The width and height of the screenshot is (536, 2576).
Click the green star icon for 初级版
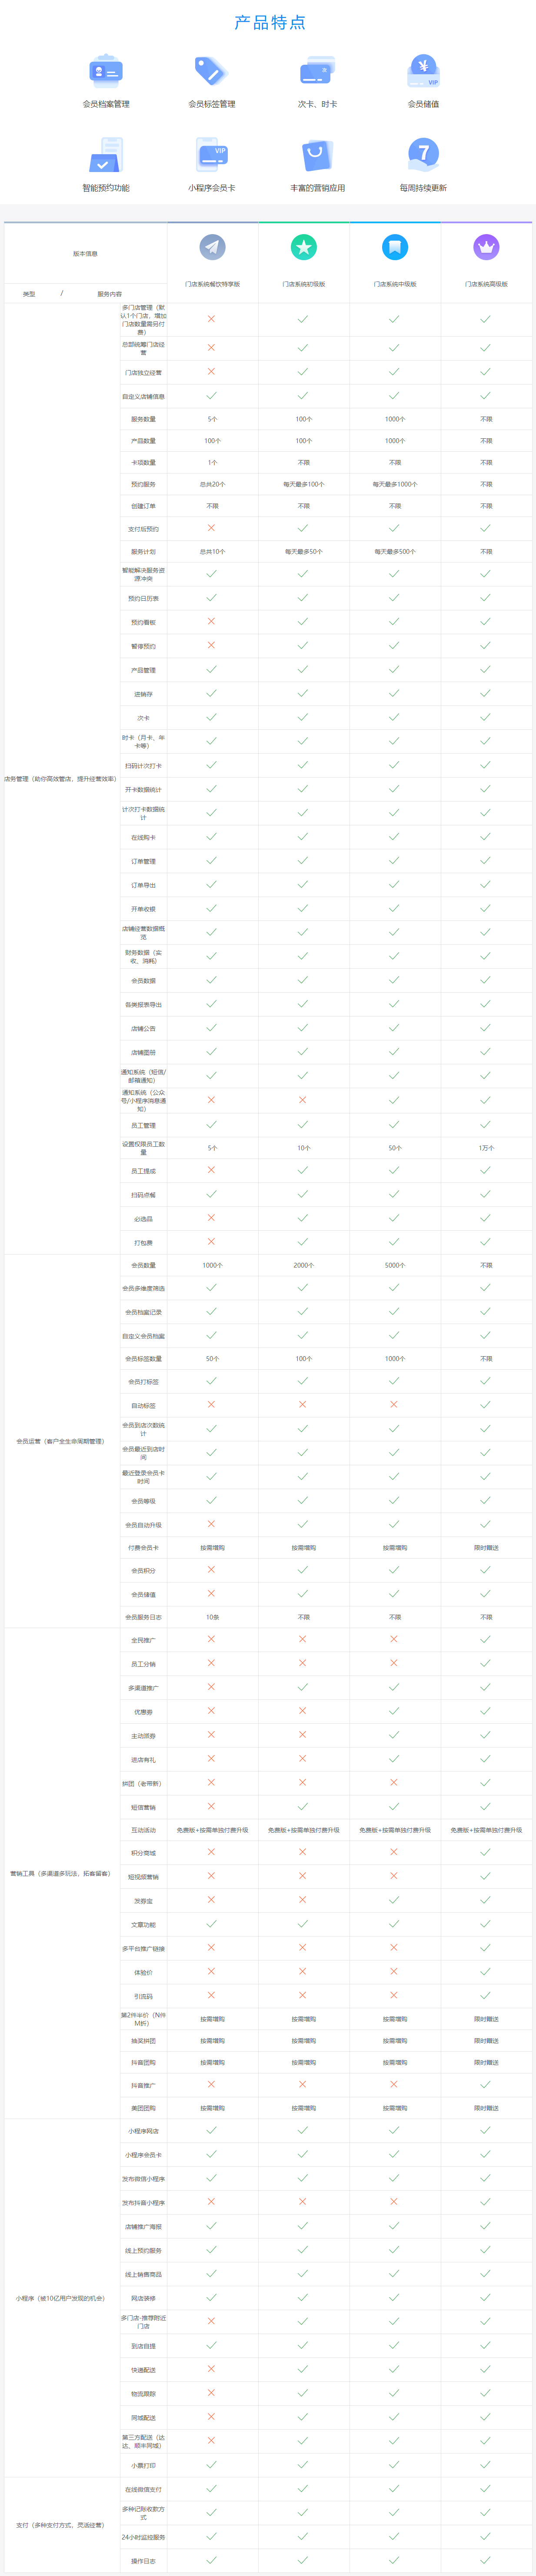pos(303,247)
